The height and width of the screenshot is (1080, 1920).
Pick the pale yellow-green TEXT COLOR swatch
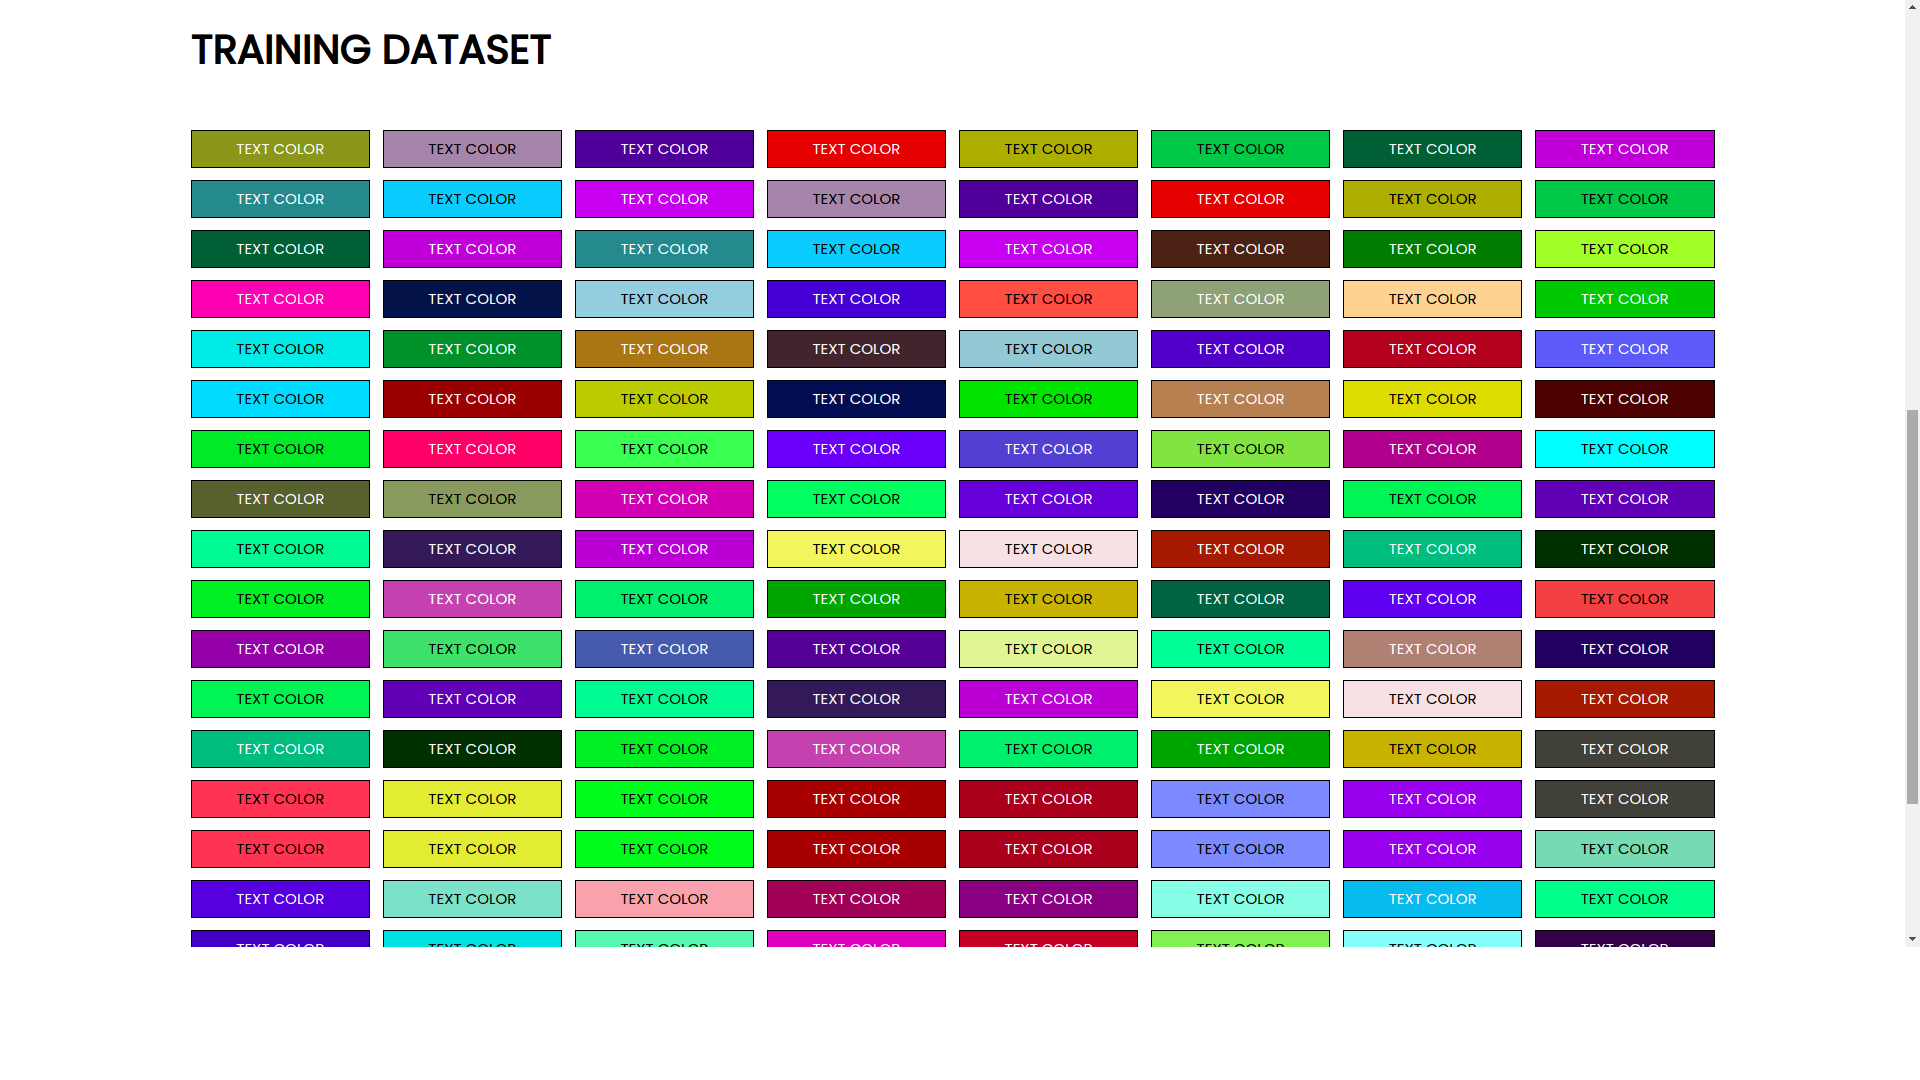[1048, 649]
